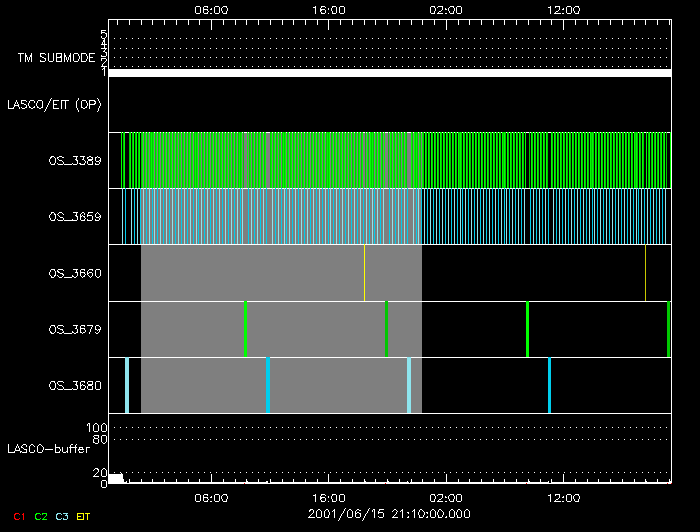Click third green marker in OS_3679 row
The height and width of the screenshot is (532, 700).
(x=527, y=328)
